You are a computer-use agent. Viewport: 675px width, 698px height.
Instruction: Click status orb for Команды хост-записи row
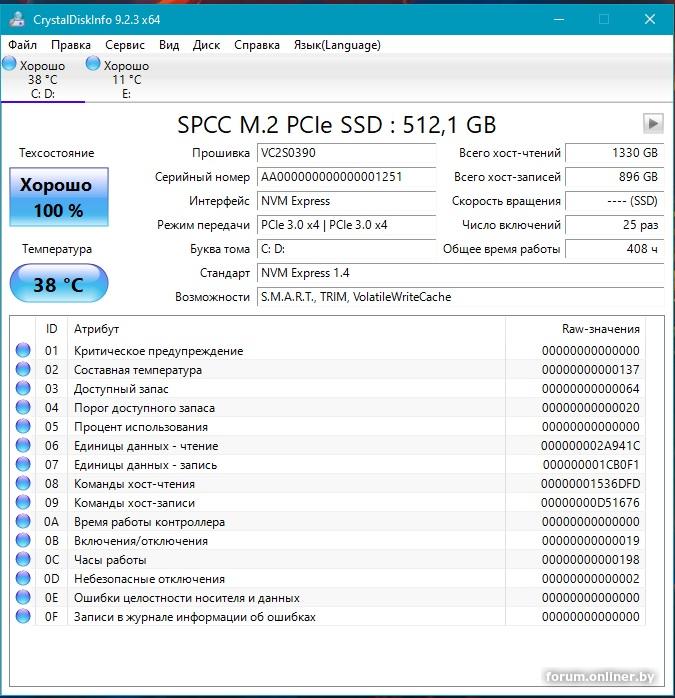pos(23,502)
